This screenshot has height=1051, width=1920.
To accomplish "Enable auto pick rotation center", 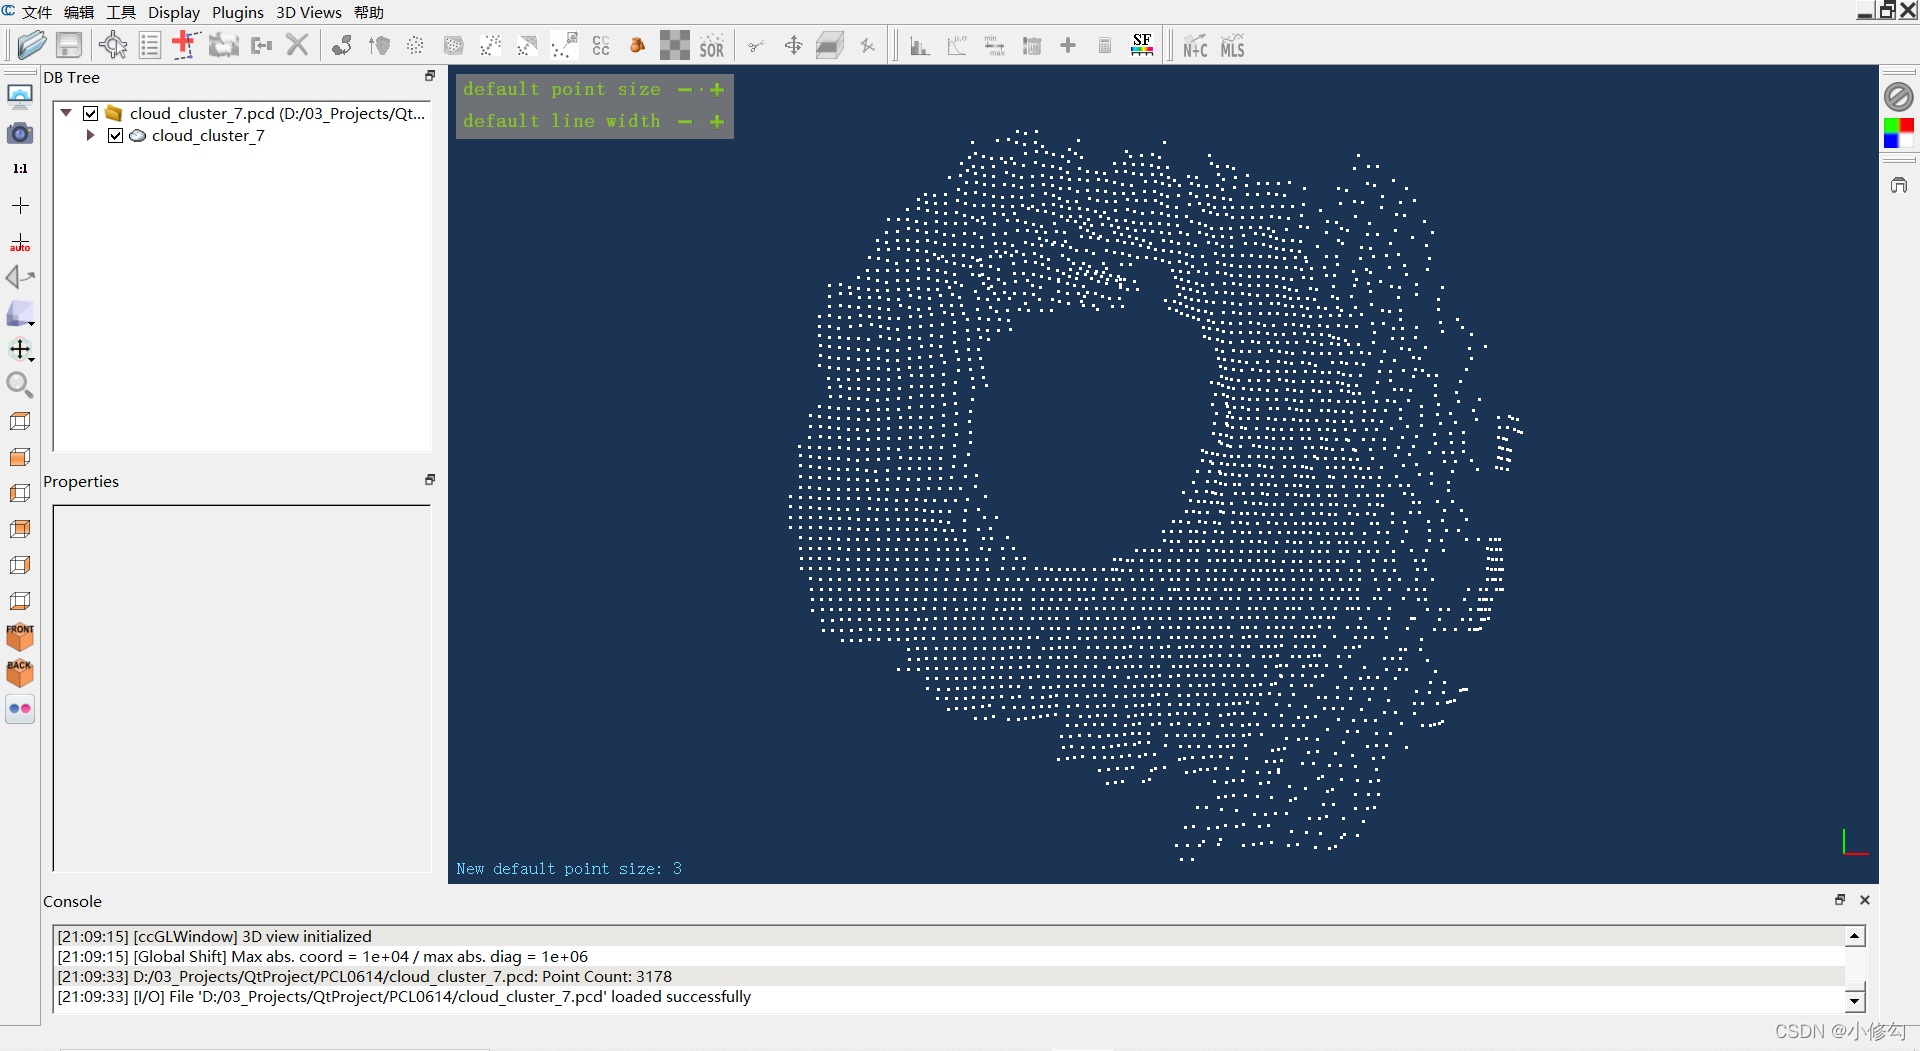I will 20,242.
